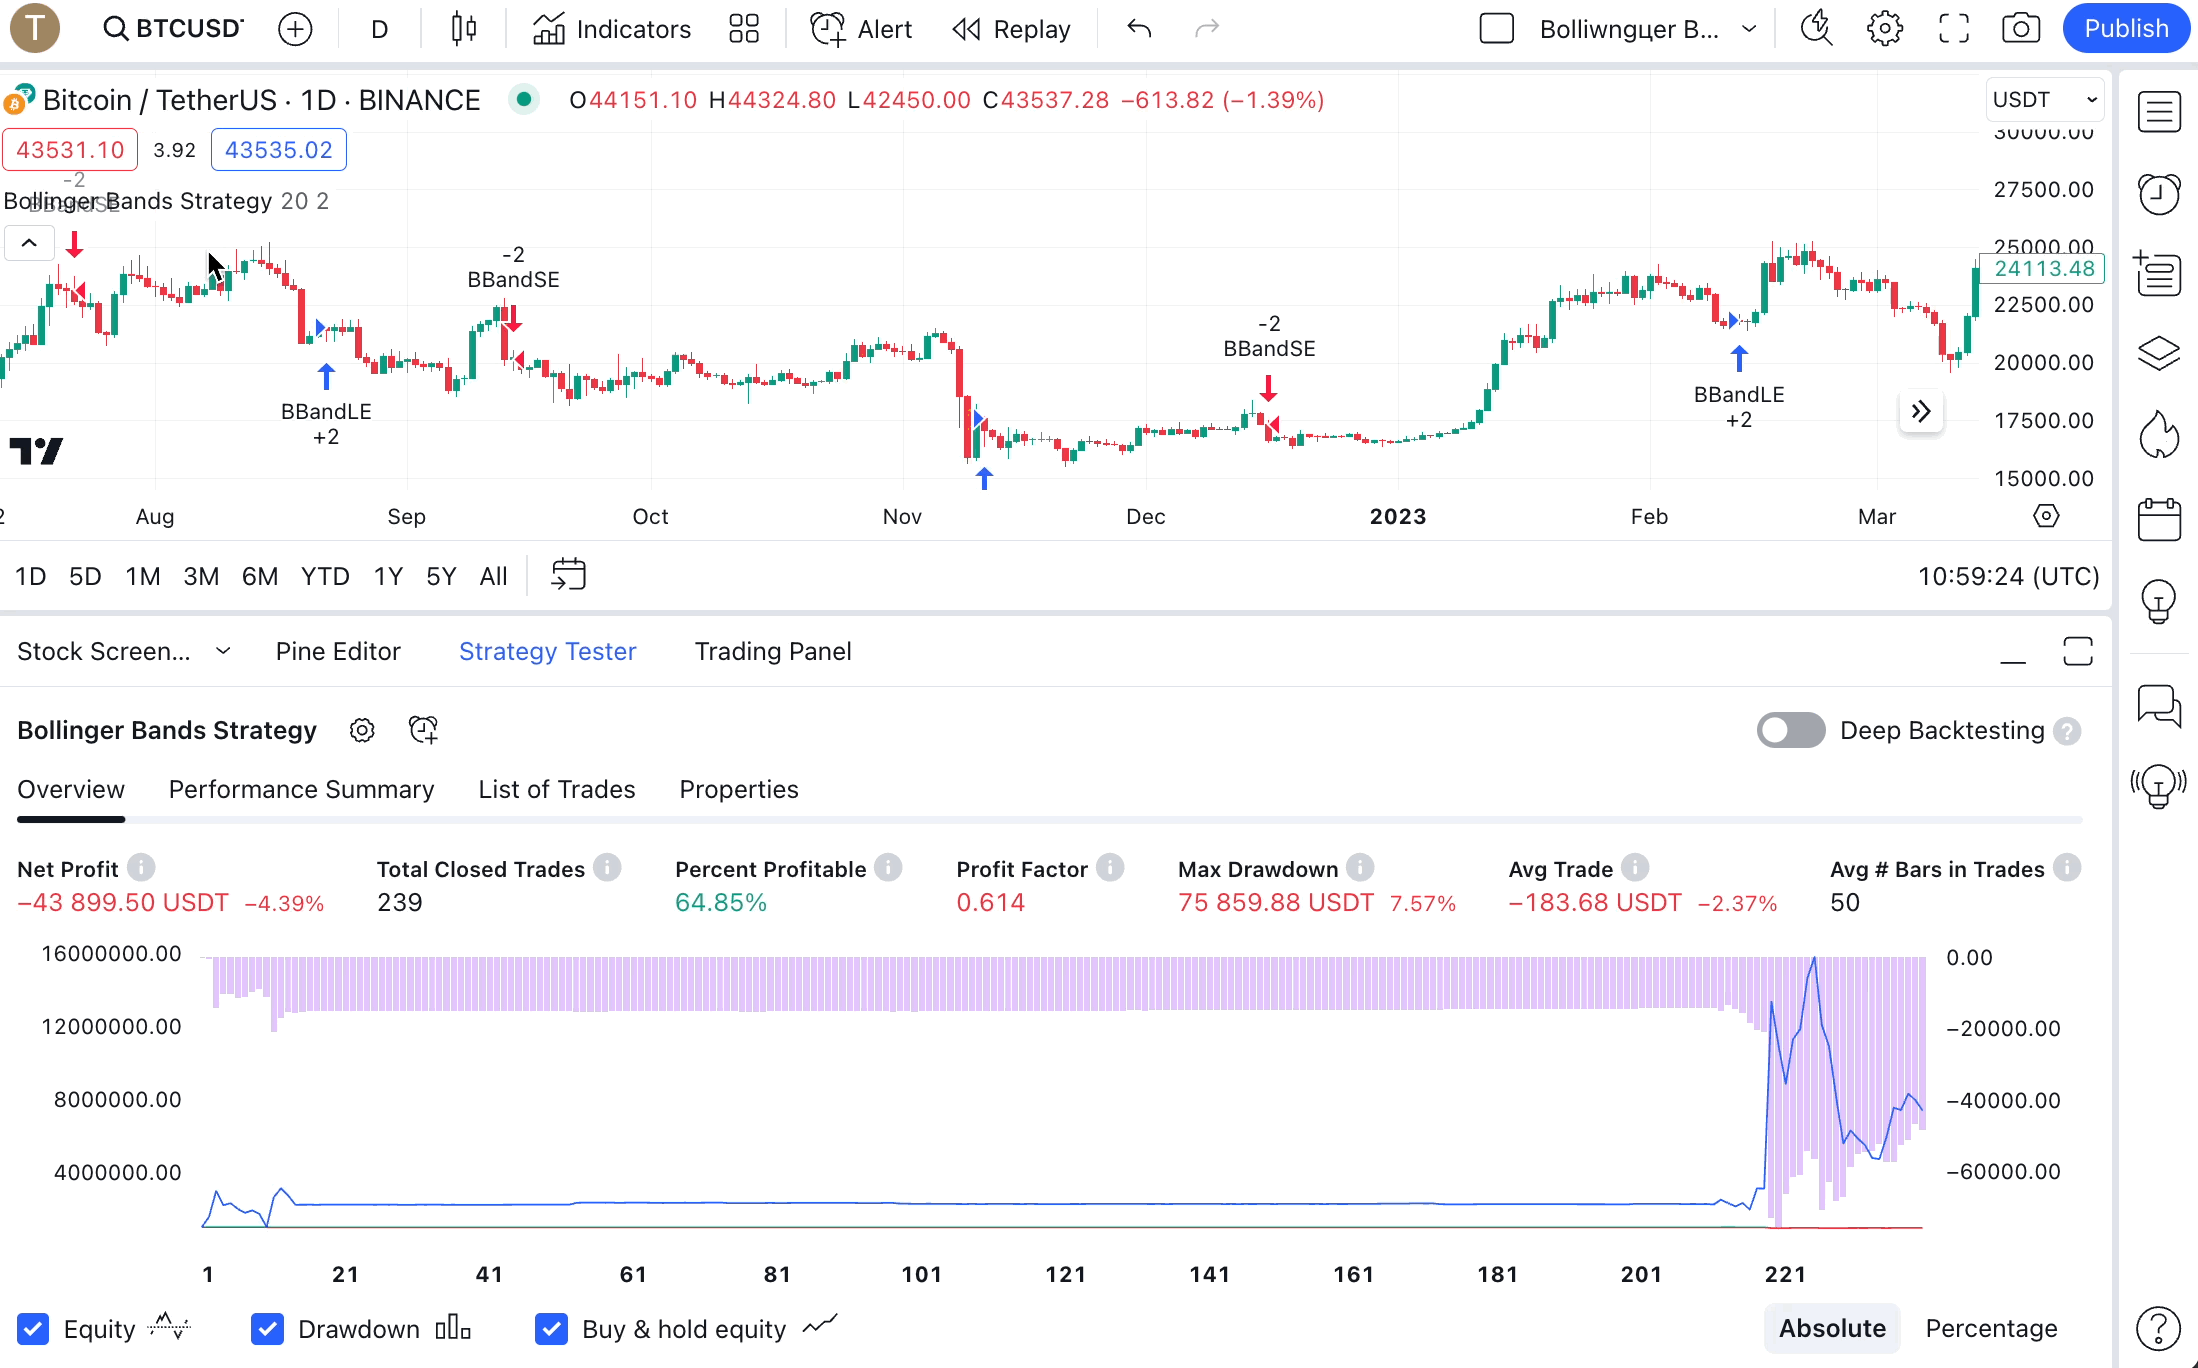Switch to the Performance Summary tab
2198x1368 pixels.
coord(301,789)
